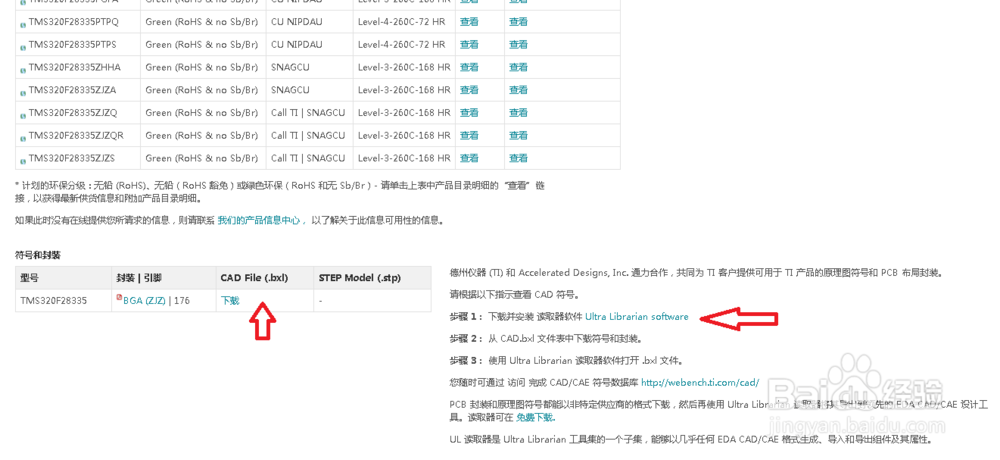
Task: Follow the Ultra Librarian software link
Action: pyautogui.click(x=636, y=316)
